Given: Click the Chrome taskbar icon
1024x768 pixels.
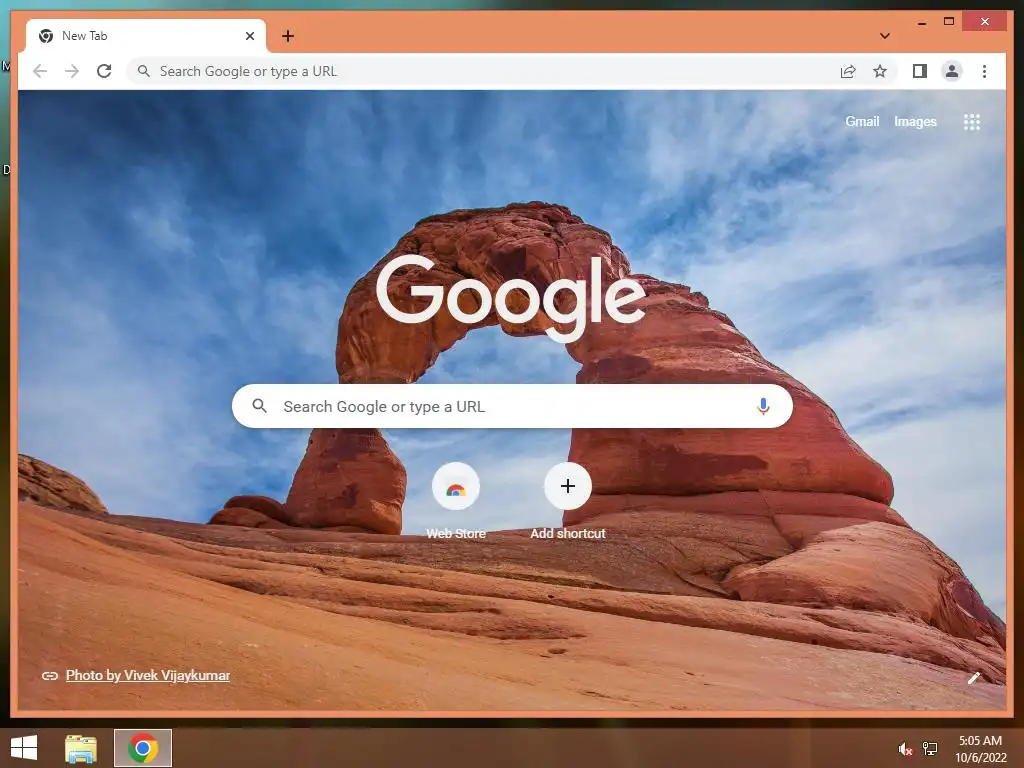Looking at the screenshot, I should click(x=143, y=748).
